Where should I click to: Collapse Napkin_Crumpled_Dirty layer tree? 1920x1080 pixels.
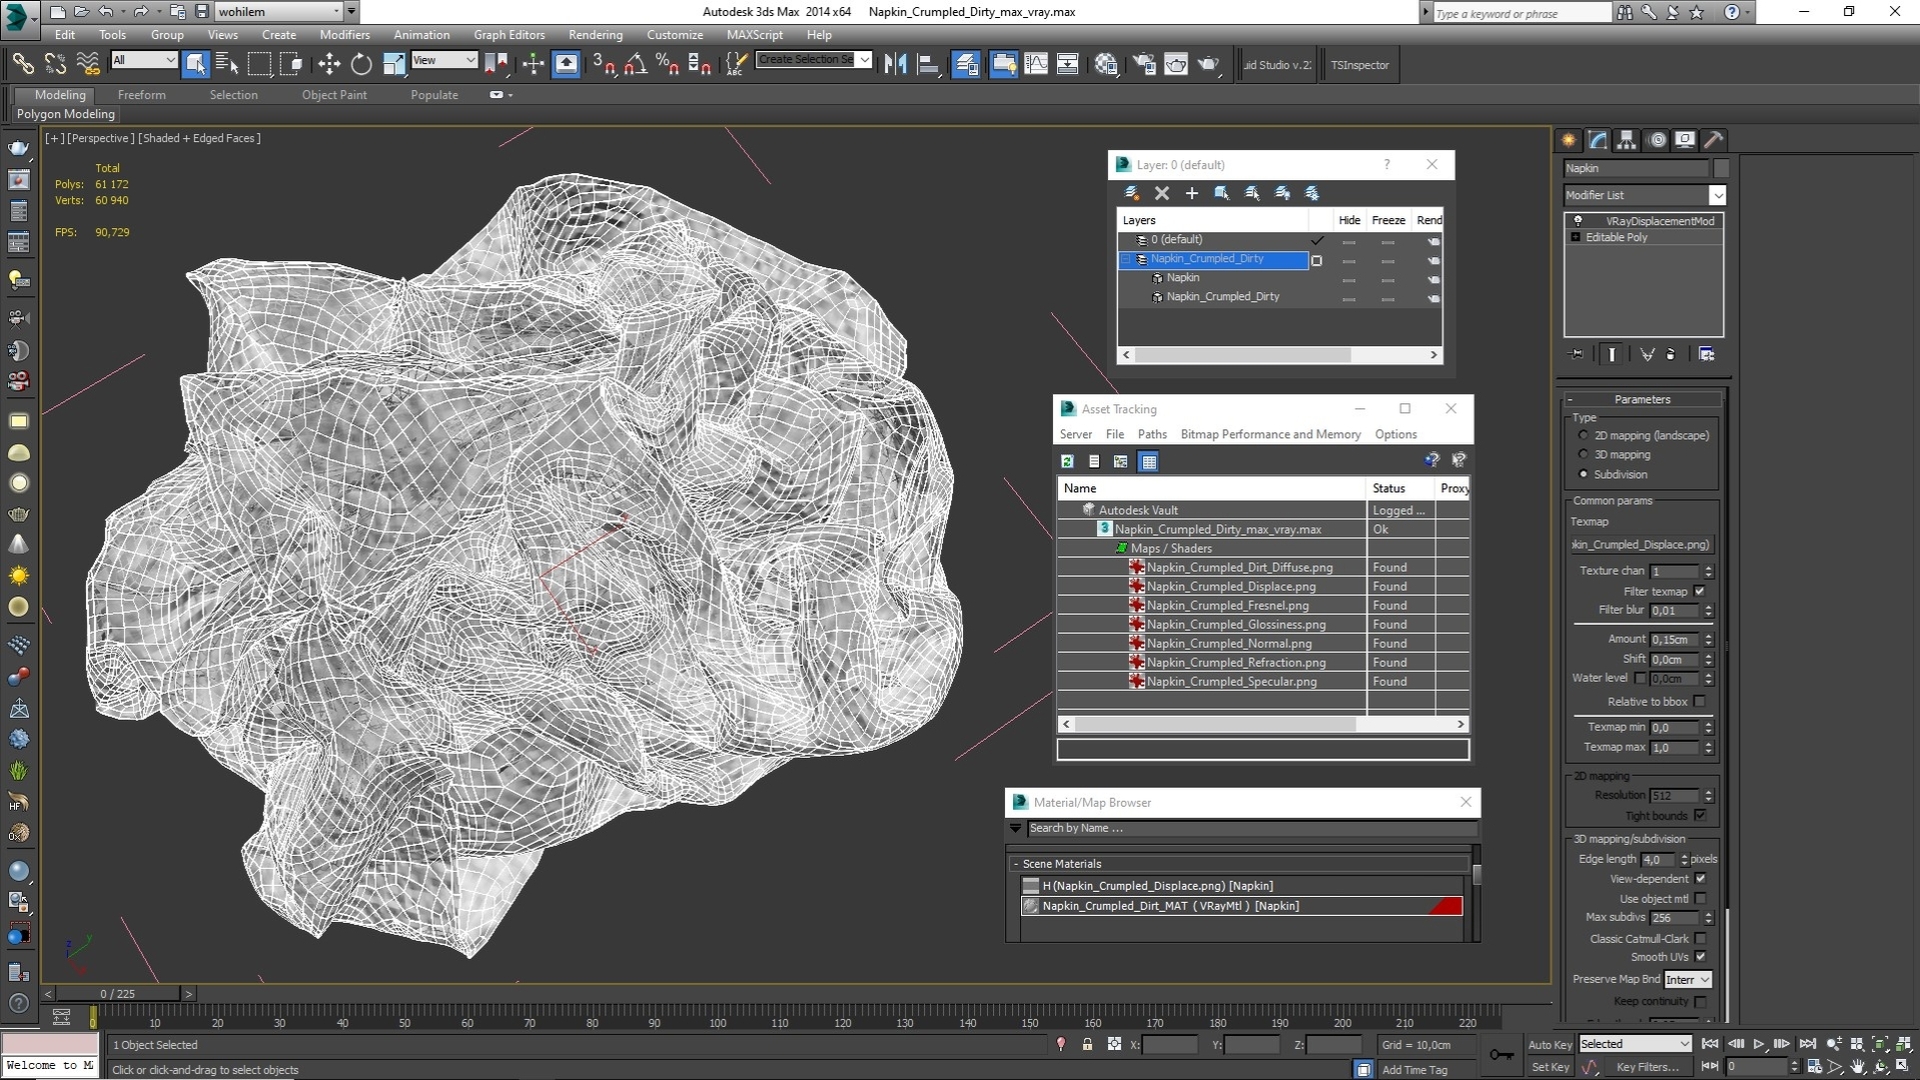1126,259
